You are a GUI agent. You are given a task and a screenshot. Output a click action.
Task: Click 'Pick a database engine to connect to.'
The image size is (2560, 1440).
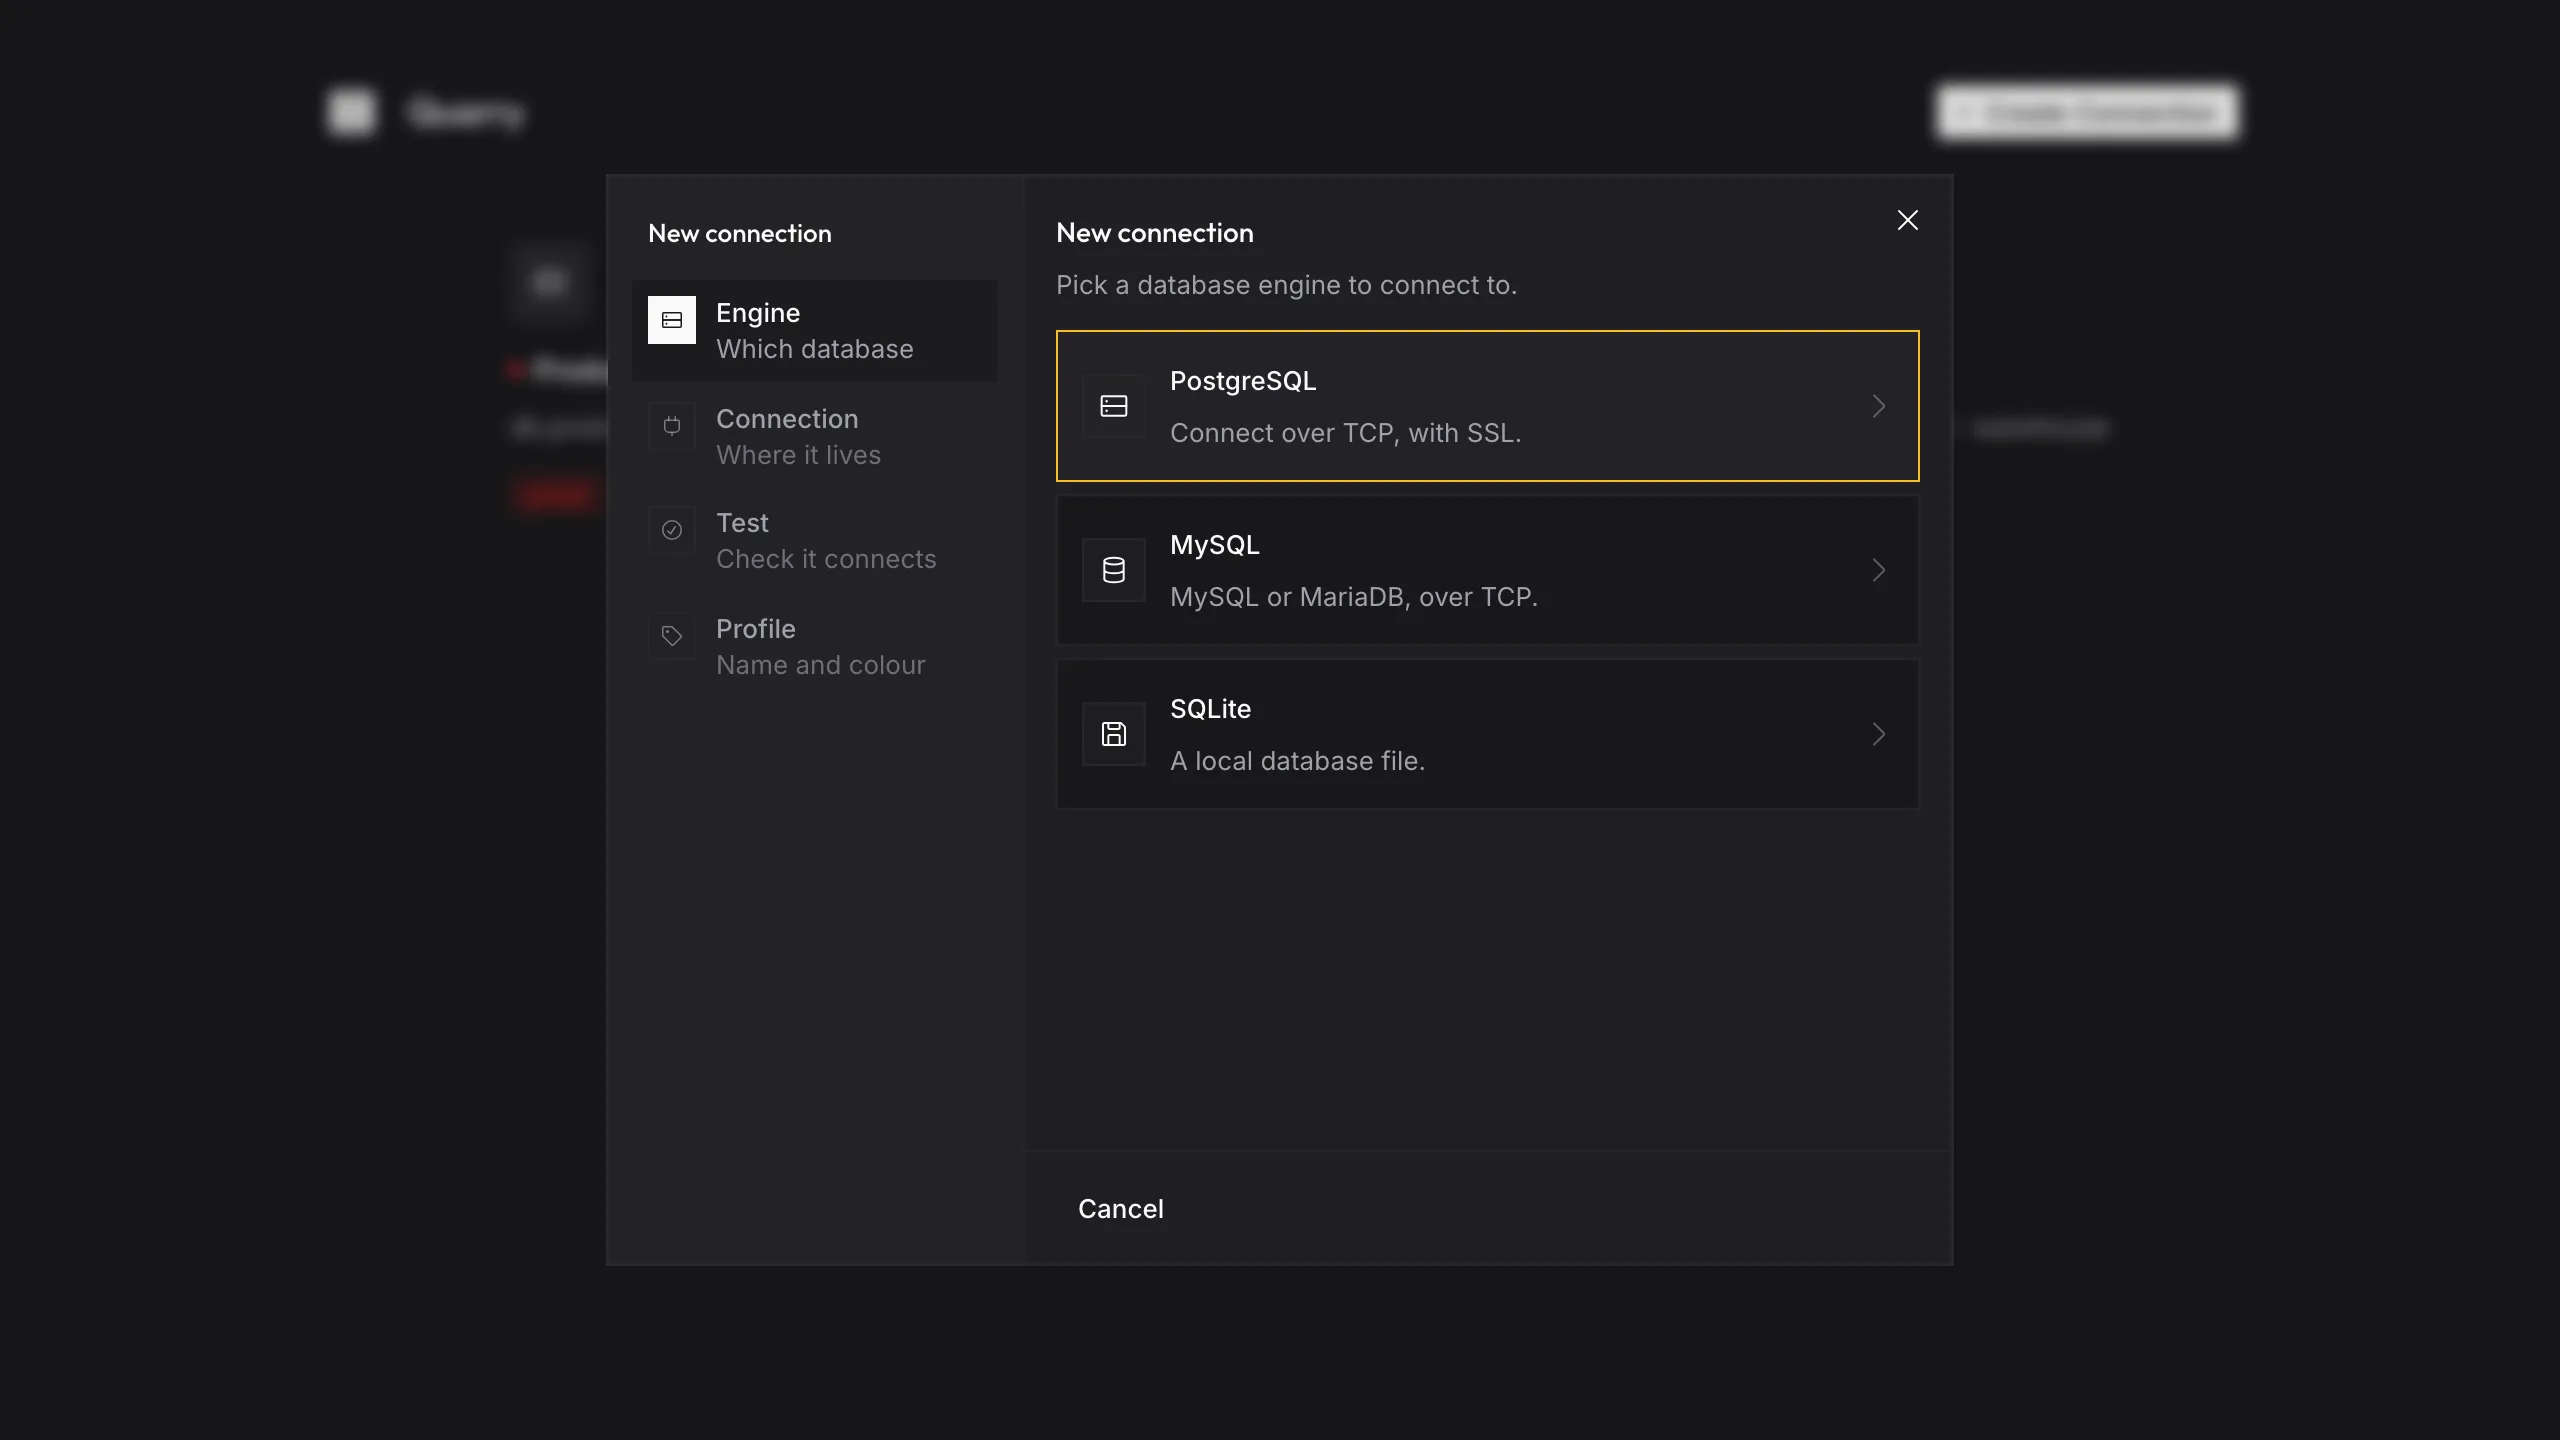(x=1286, y=285)
